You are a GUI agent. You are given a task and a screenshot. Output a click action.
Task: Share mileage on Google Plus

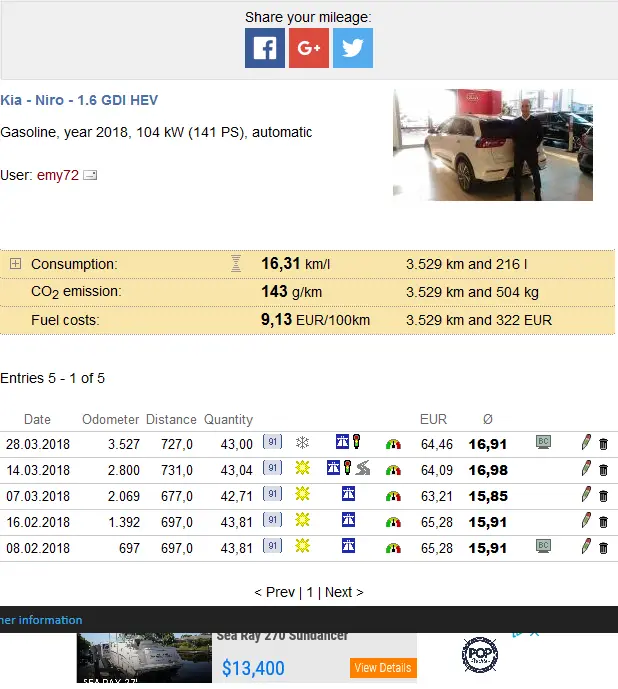(x=309, y=48)
